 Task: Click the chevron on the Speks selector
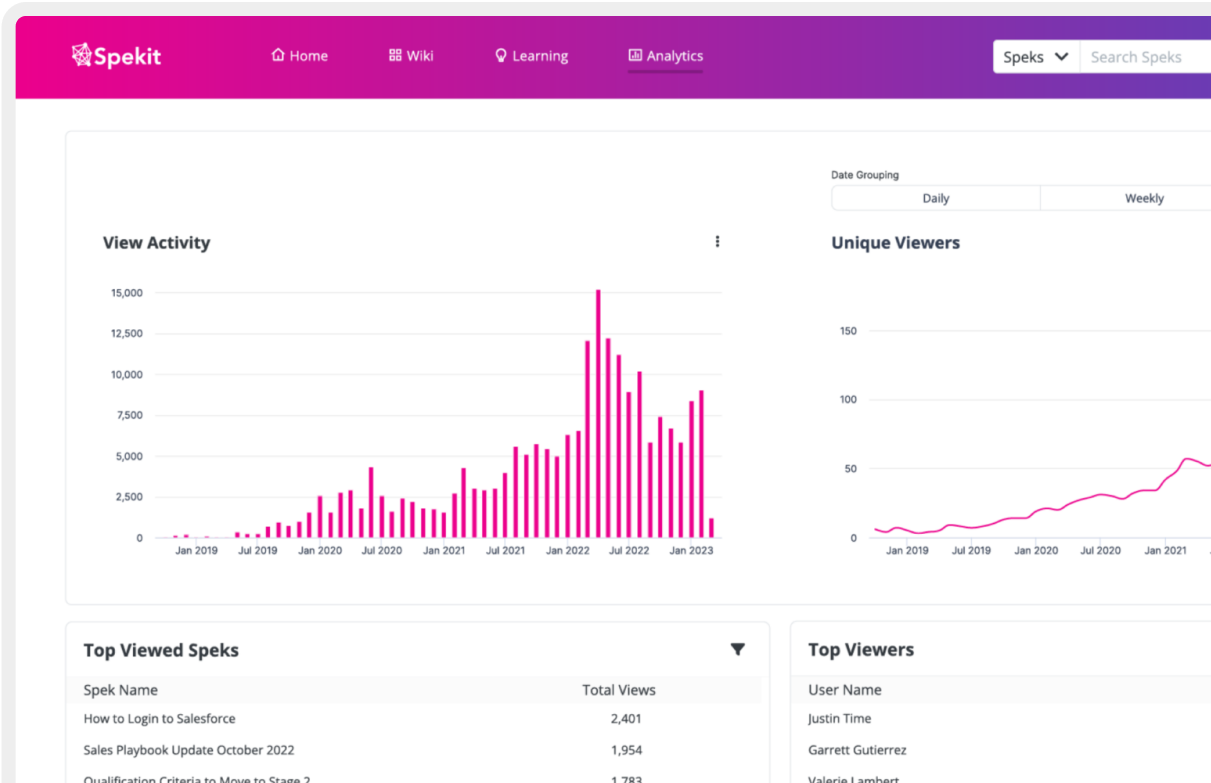pos(1062,57)
